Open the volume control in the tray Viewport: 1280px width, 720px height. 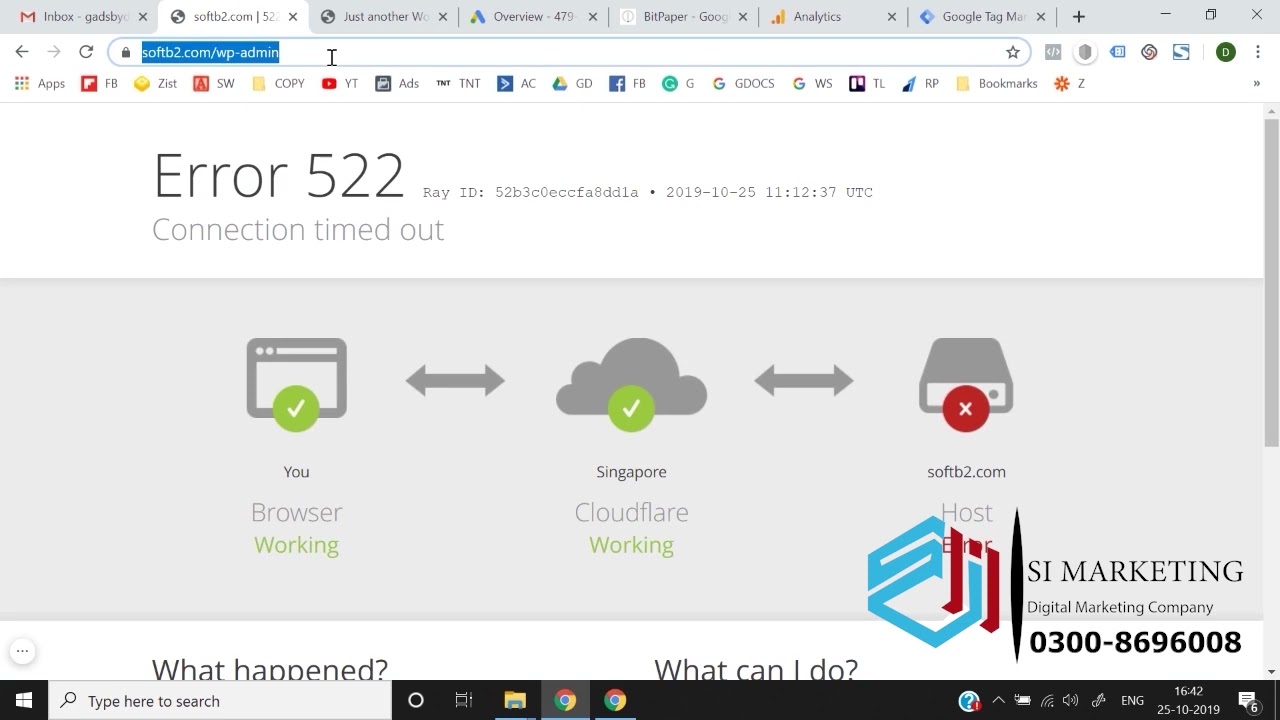(1071, 701)
